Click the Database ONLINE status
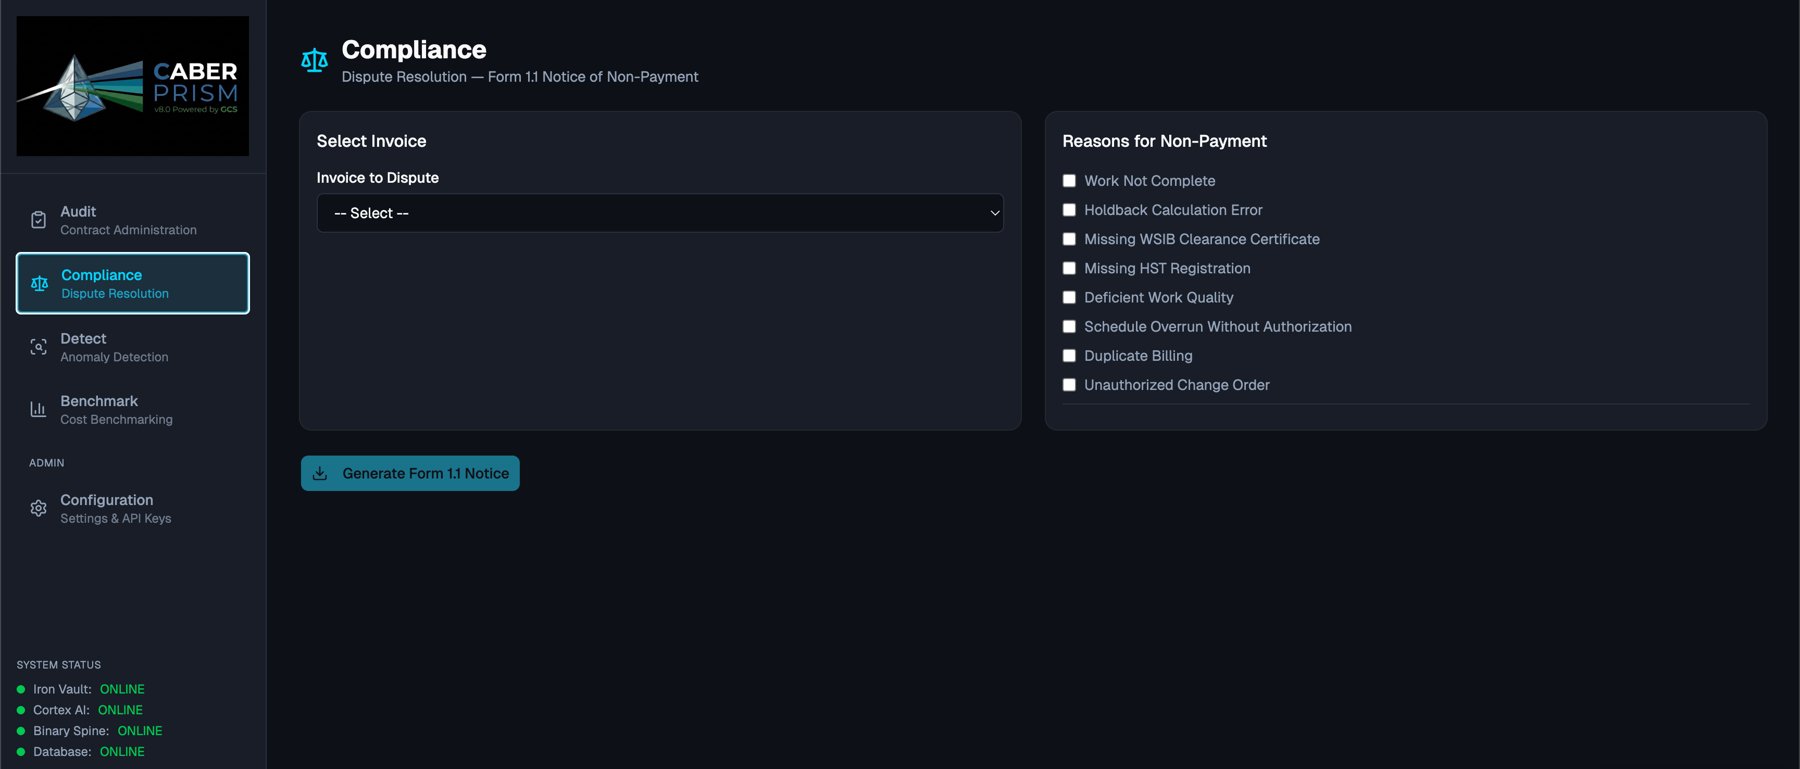This screenshot has height=769, width=1800. coord(122,752)
